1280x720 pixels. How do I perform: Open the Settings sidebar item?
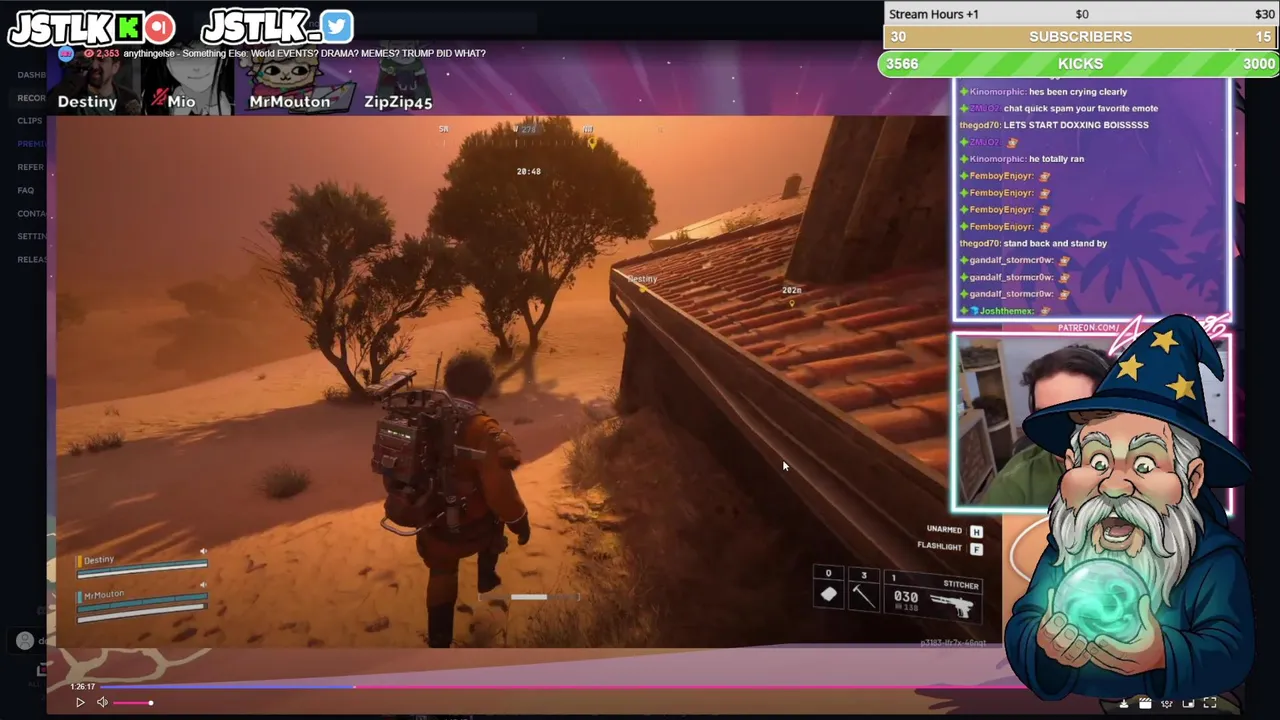pyautogui.click(x=31, y=236)
